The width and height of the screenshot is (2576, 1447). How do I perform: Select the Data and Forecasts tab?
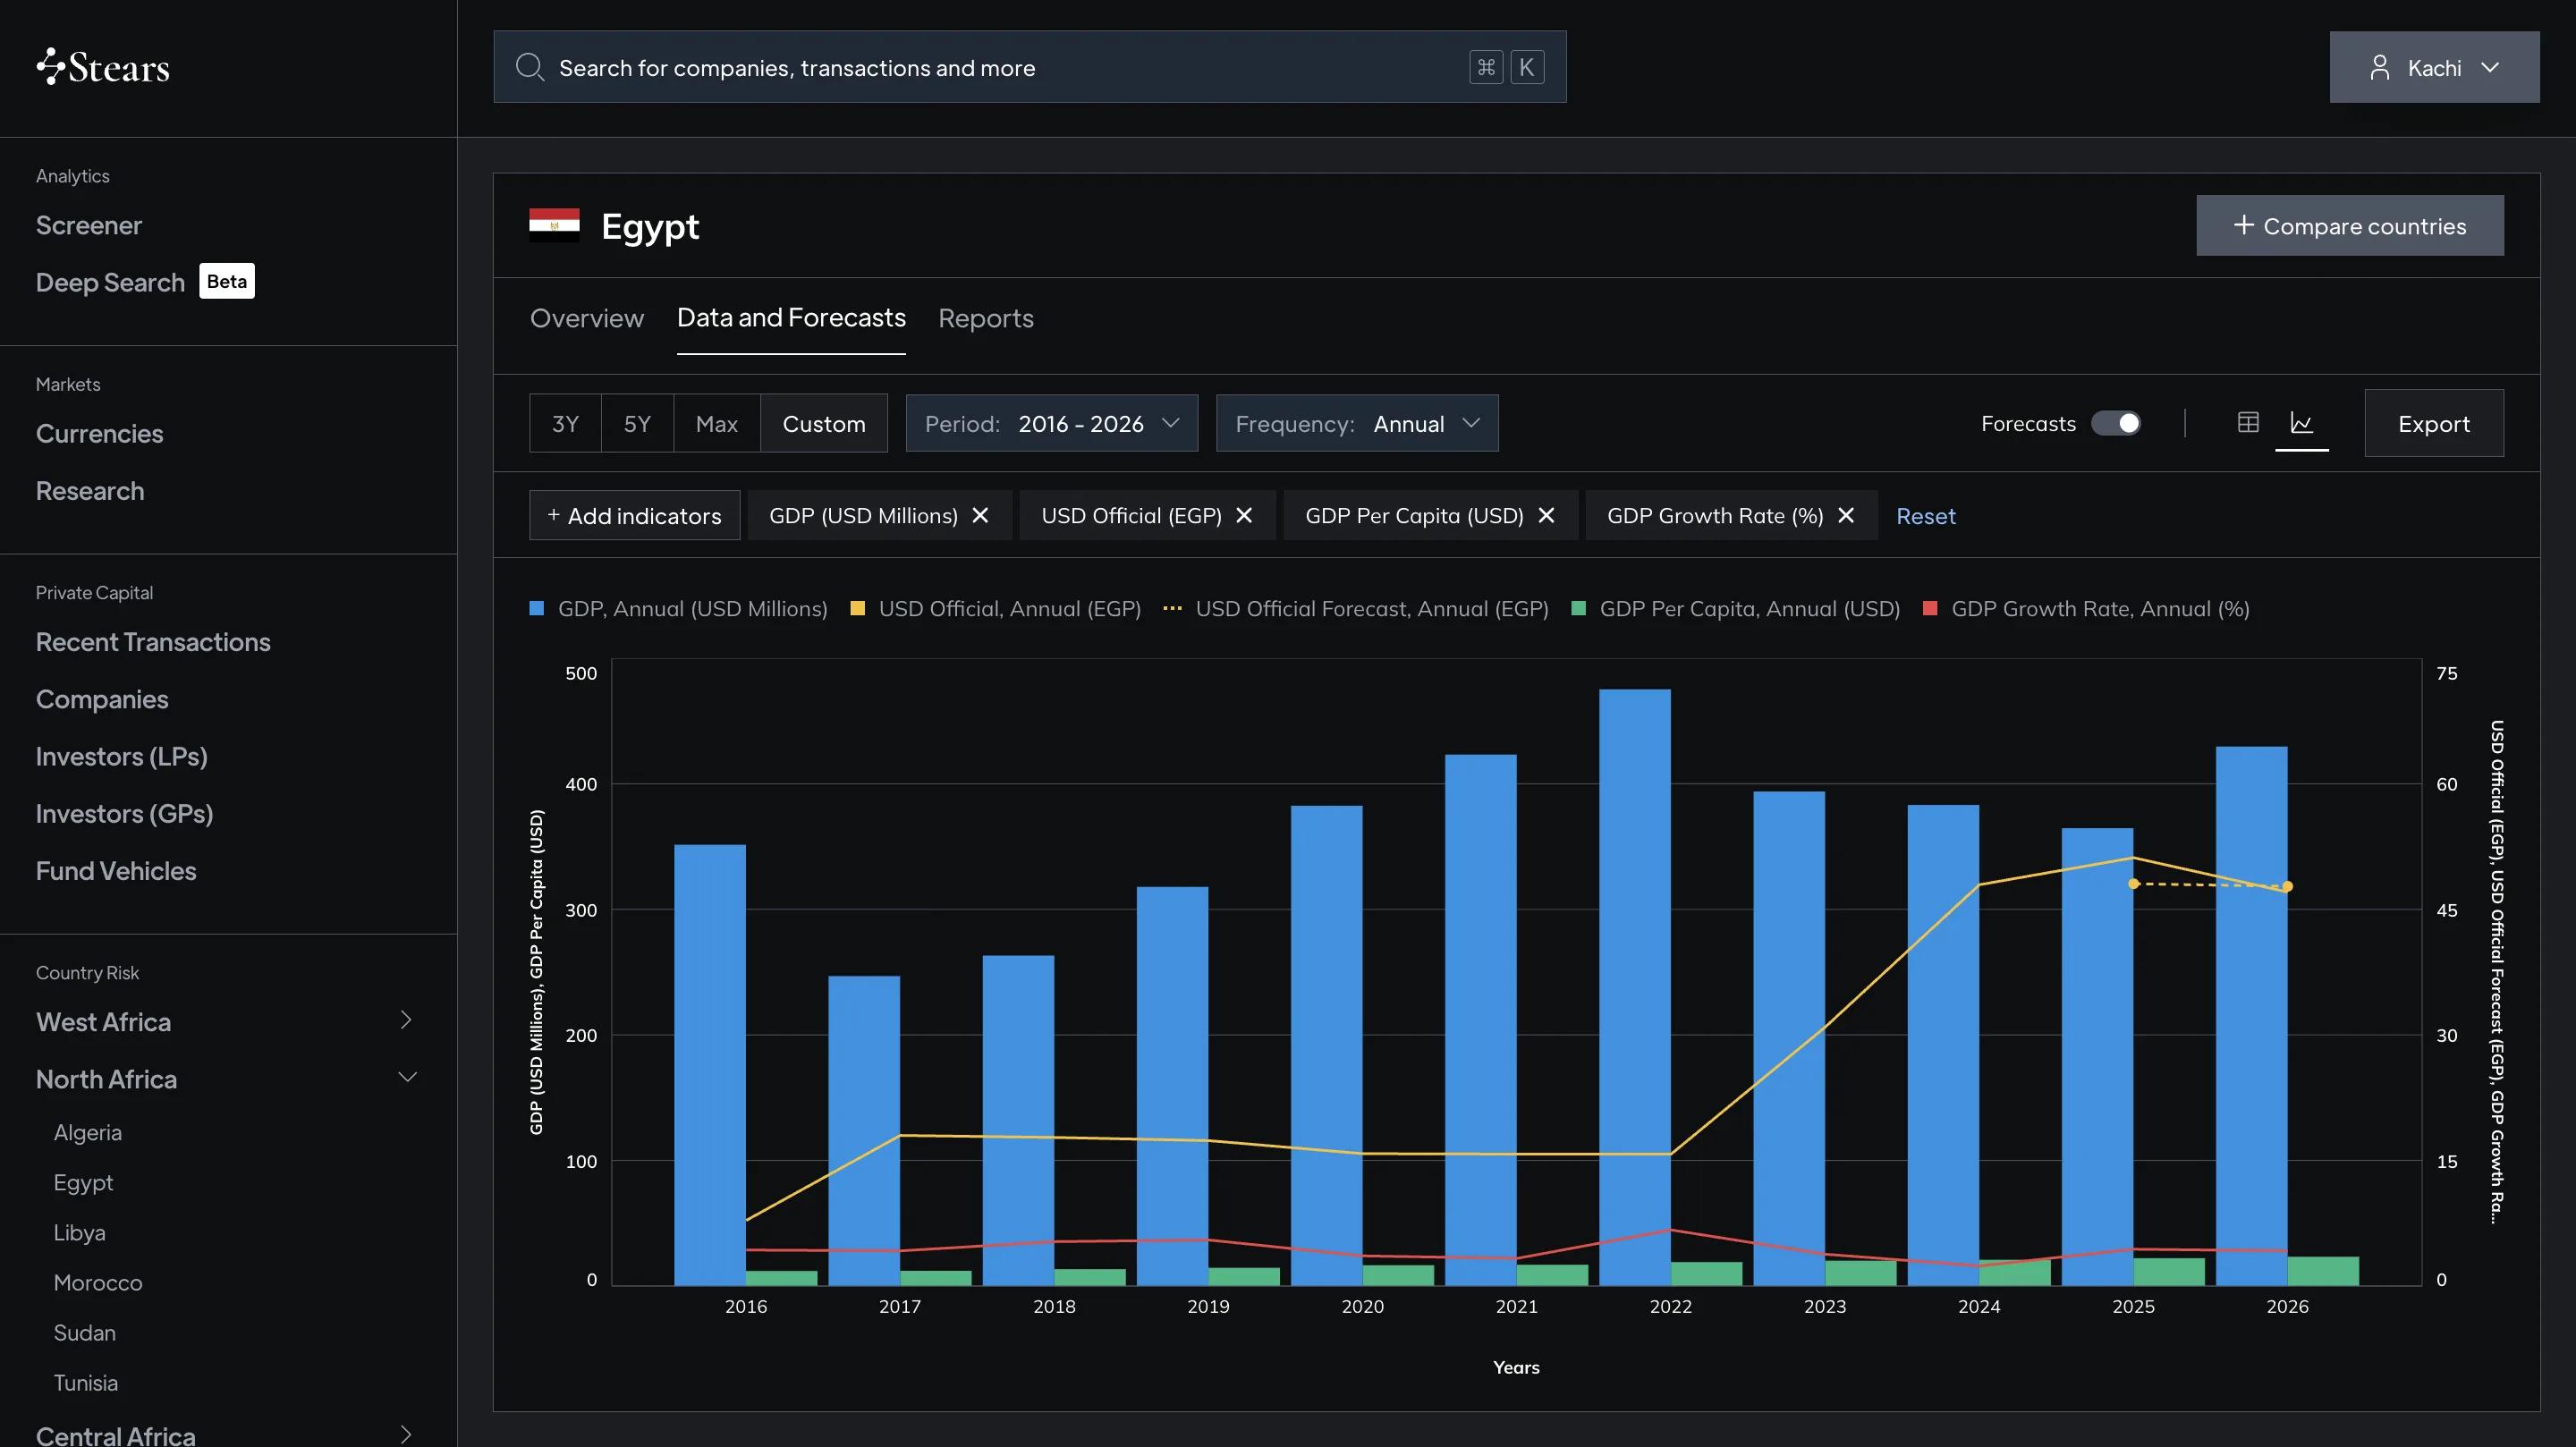pyautogui.click(x=791, y=318)
